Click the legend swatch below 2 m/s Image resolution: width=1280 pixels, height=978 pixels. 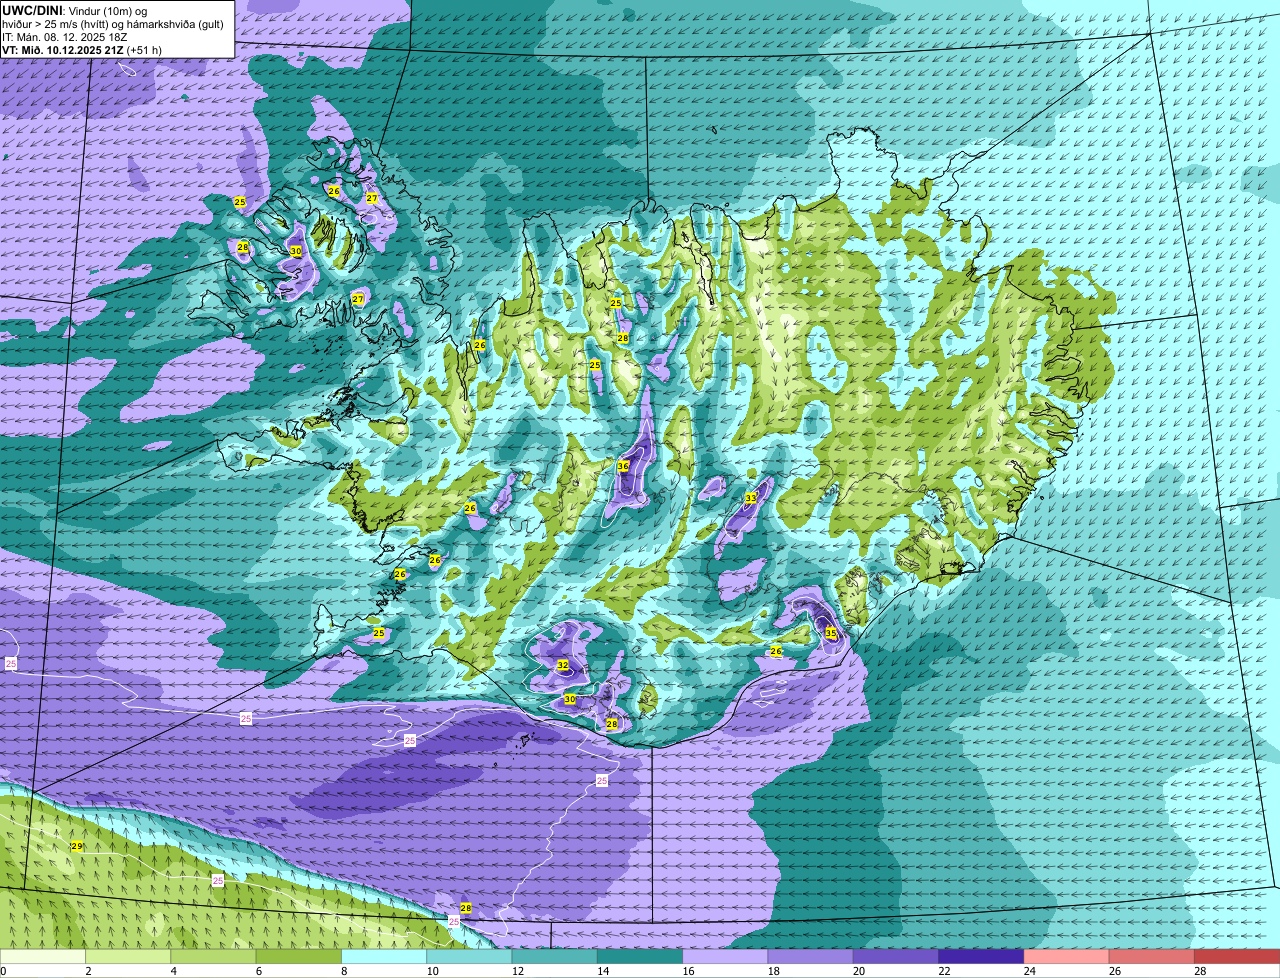click(43, 956)
